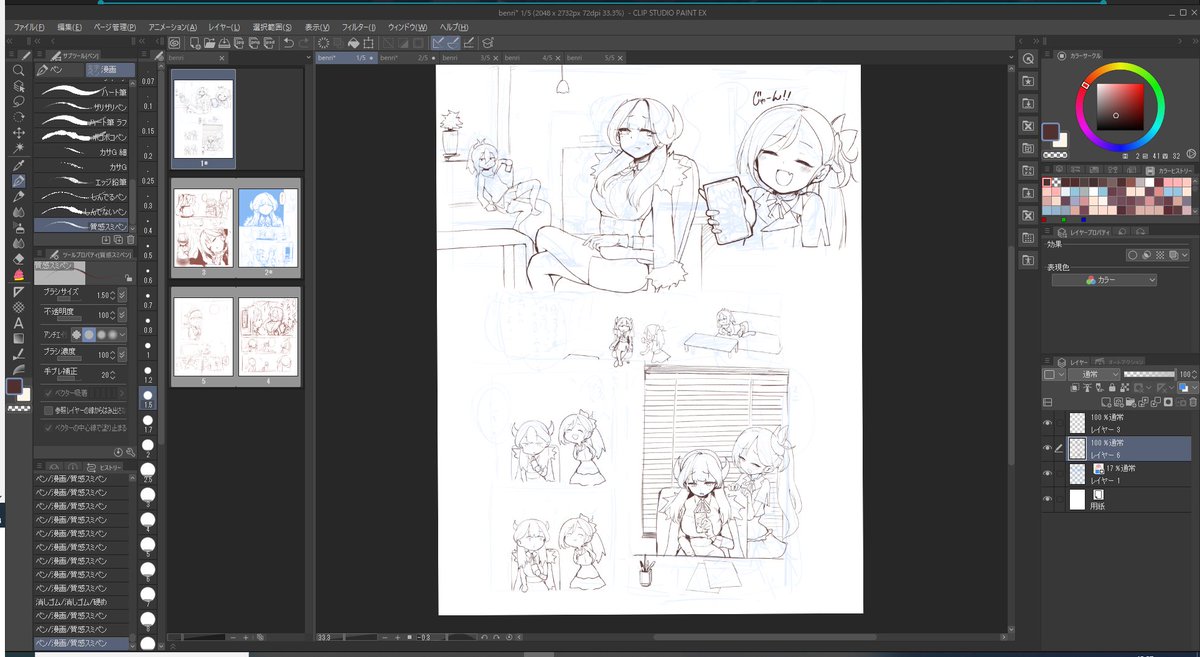Screen dimensions: 1200x657
Task: Select 消しゴム entry in history list
Action: tap(83, 601)
